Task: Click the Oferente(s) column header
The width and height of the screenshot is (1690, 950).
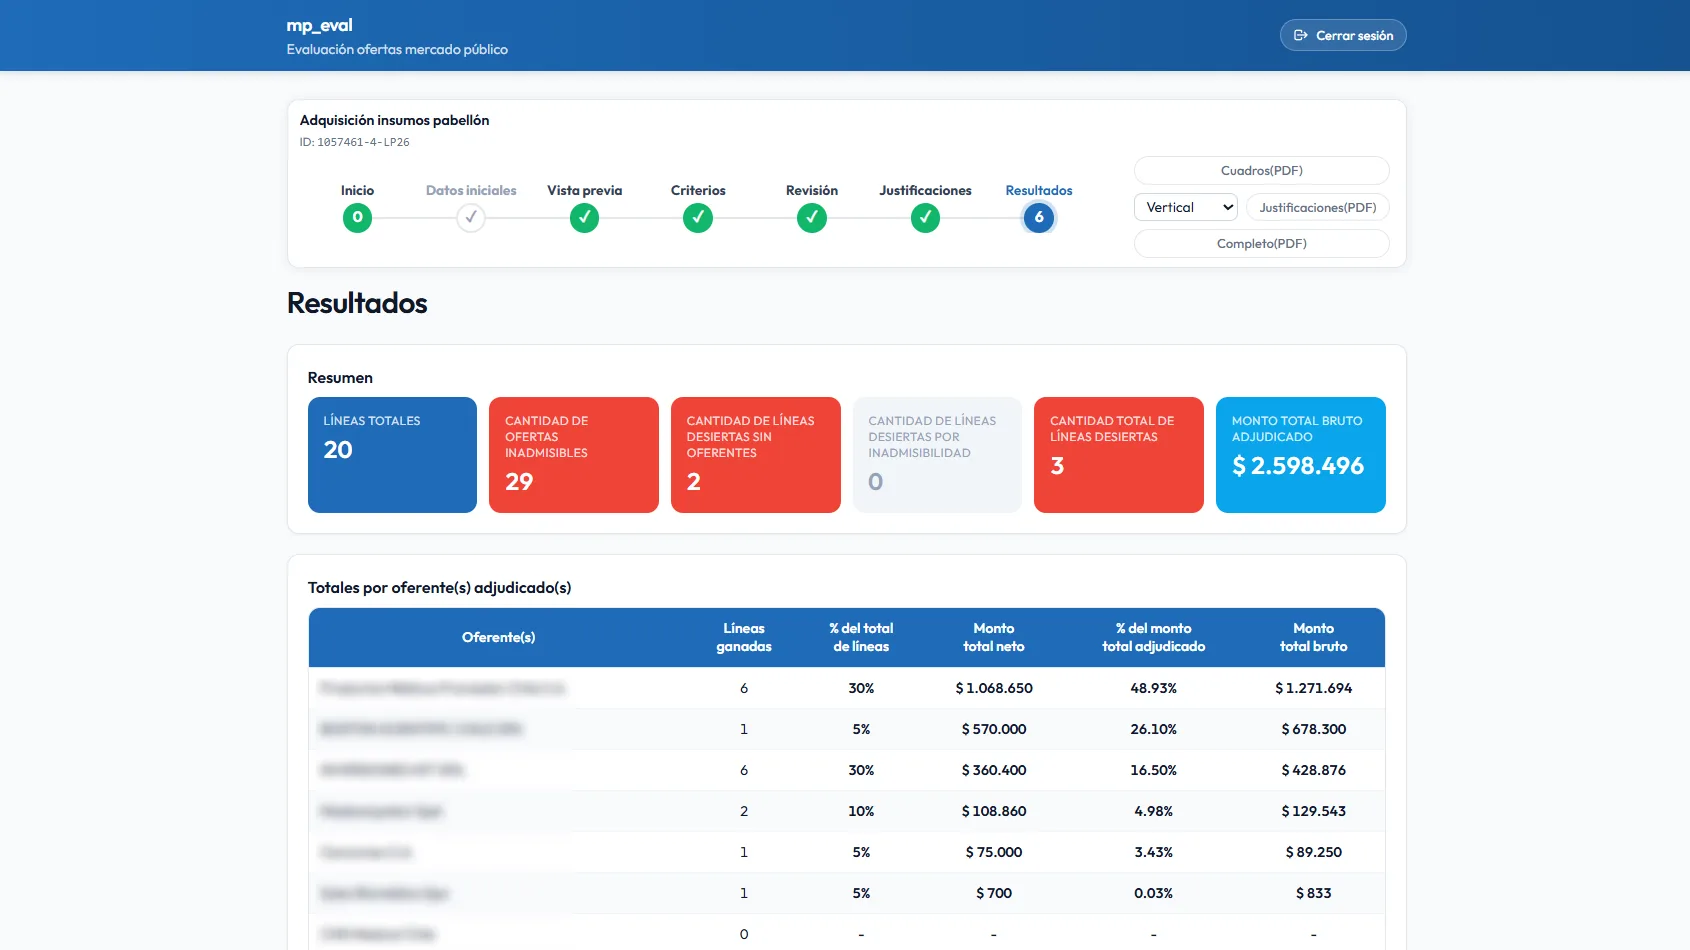Action: point(498,637)
